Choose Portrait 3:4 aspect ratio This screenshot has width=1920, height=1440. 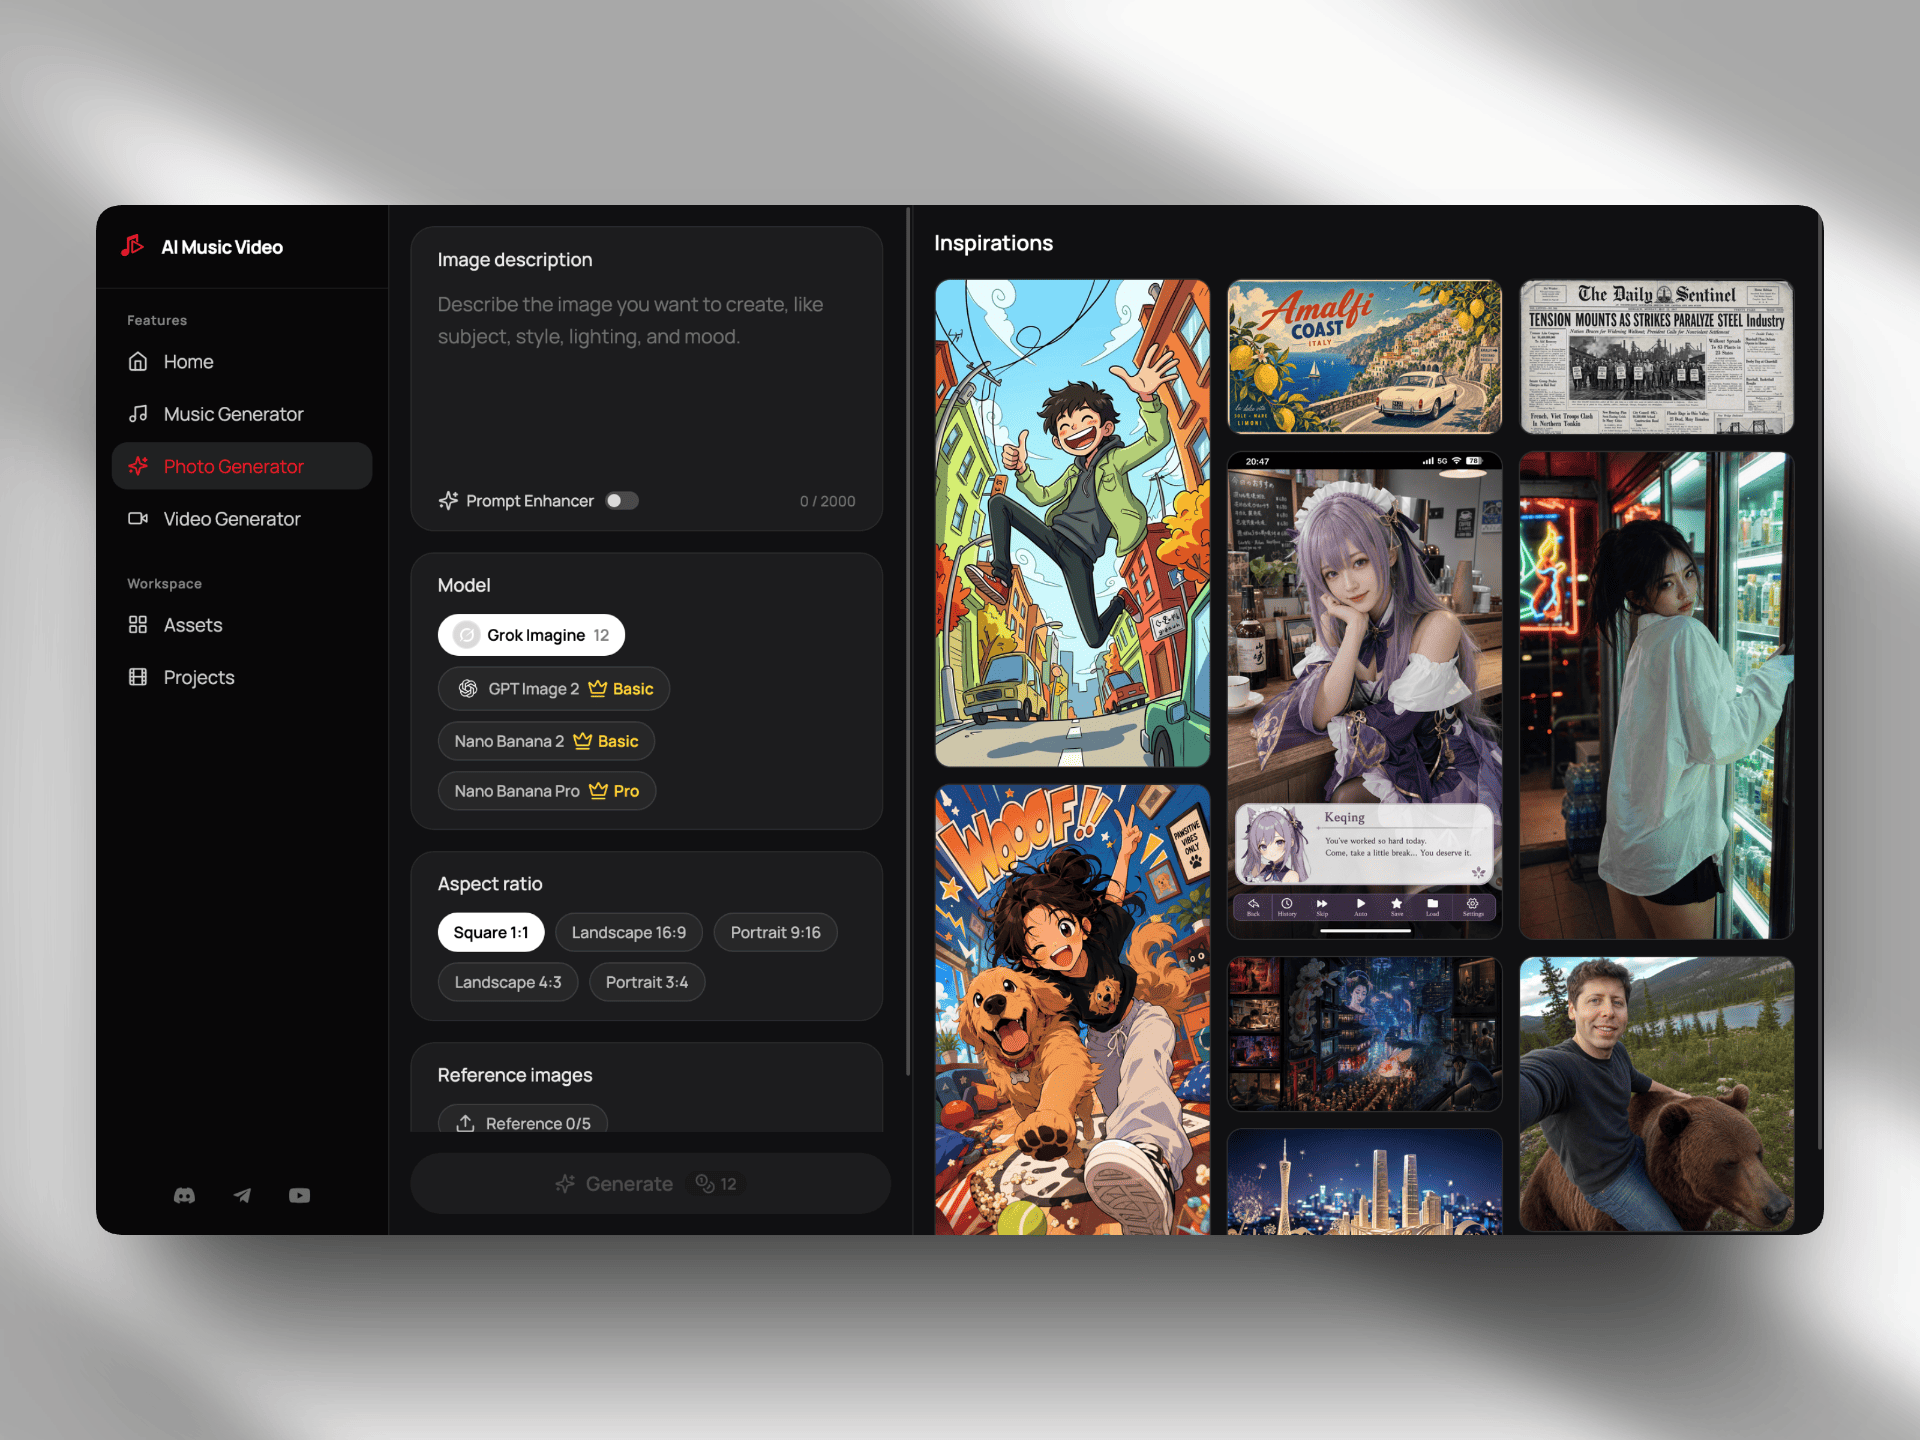(x=647, y=982)
